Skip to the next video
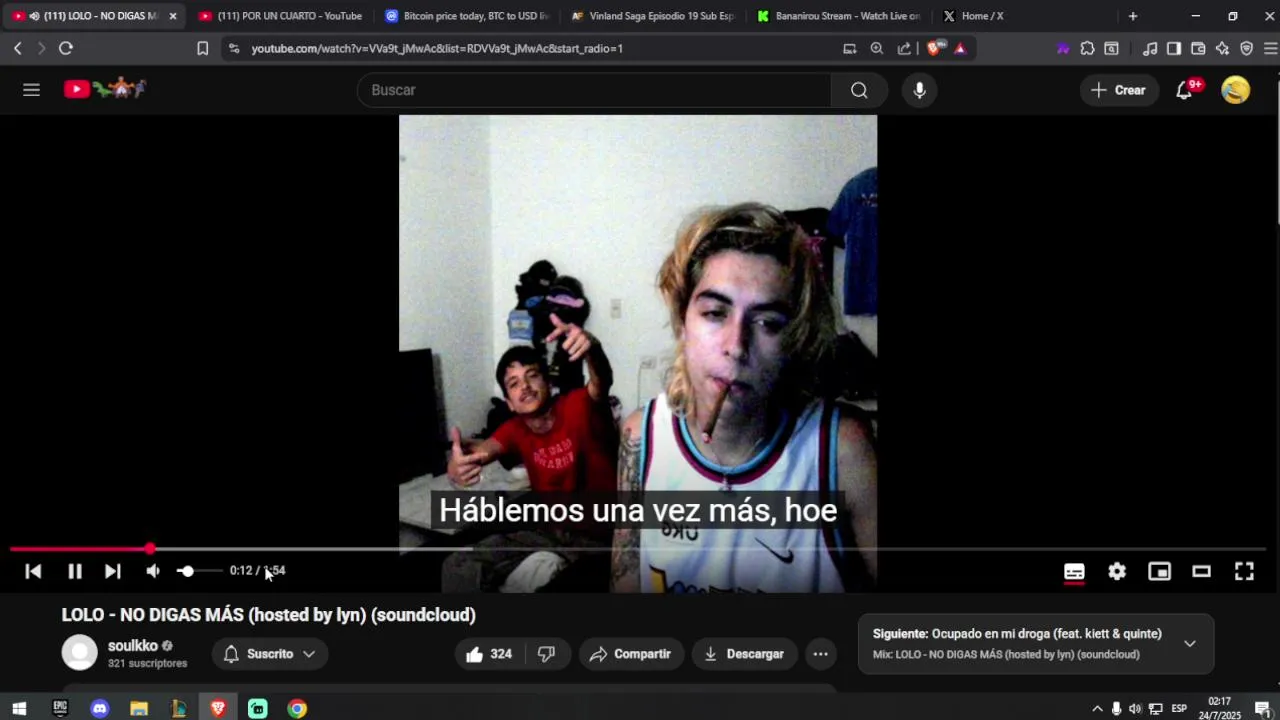 click(112, 571)
